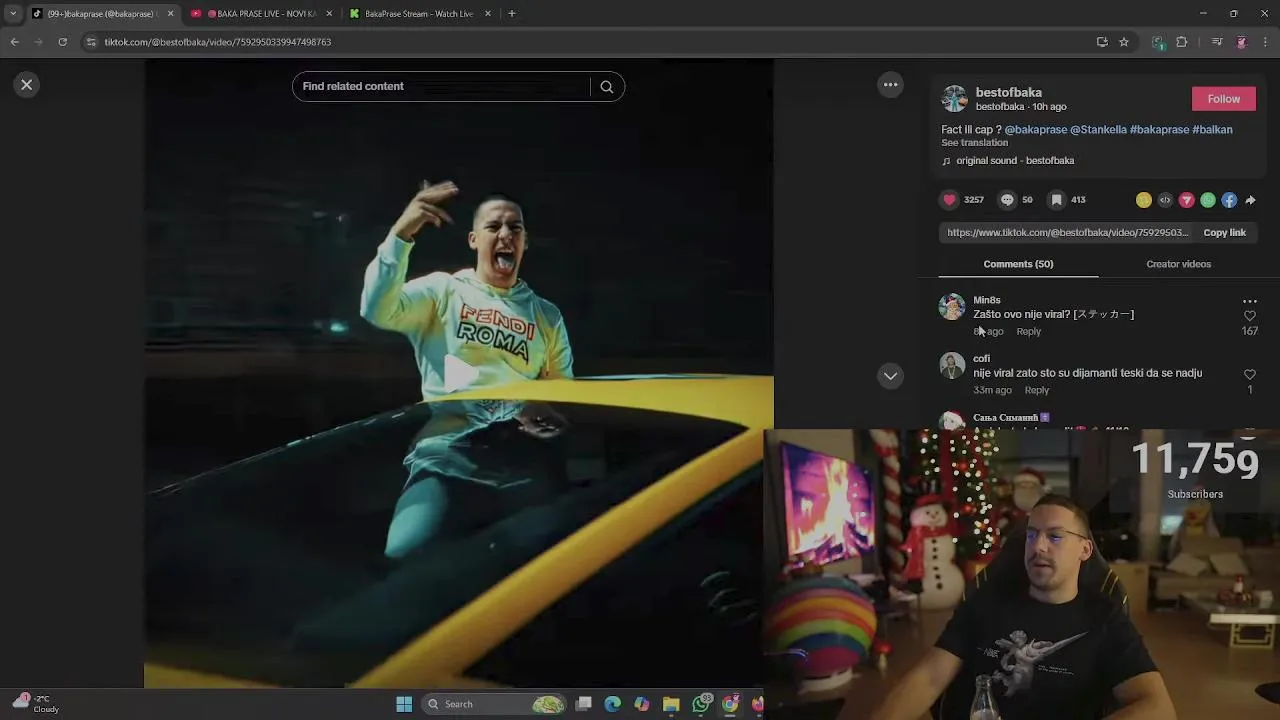Reply to the cofi comment

(x=1036, y=391)
